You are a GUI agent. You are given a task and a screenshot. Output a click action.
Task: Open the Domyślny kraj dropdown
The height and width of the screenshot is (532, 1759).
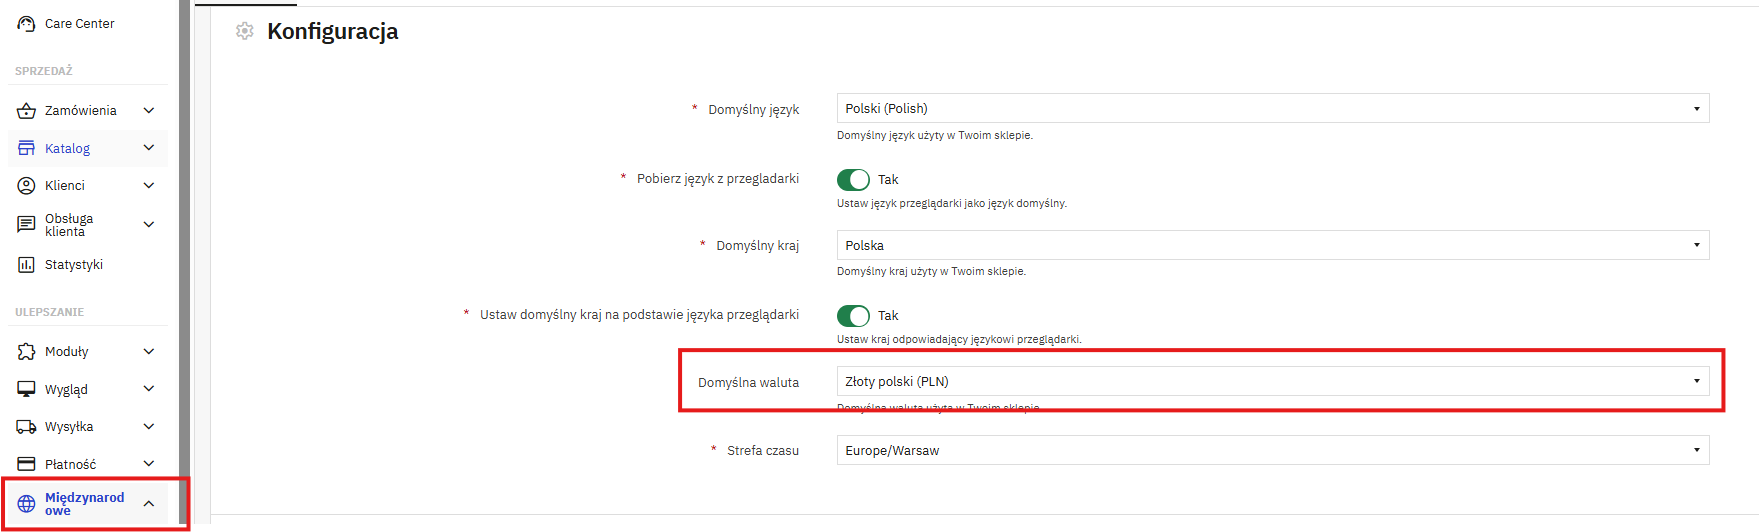click(x=1272, y=245)
